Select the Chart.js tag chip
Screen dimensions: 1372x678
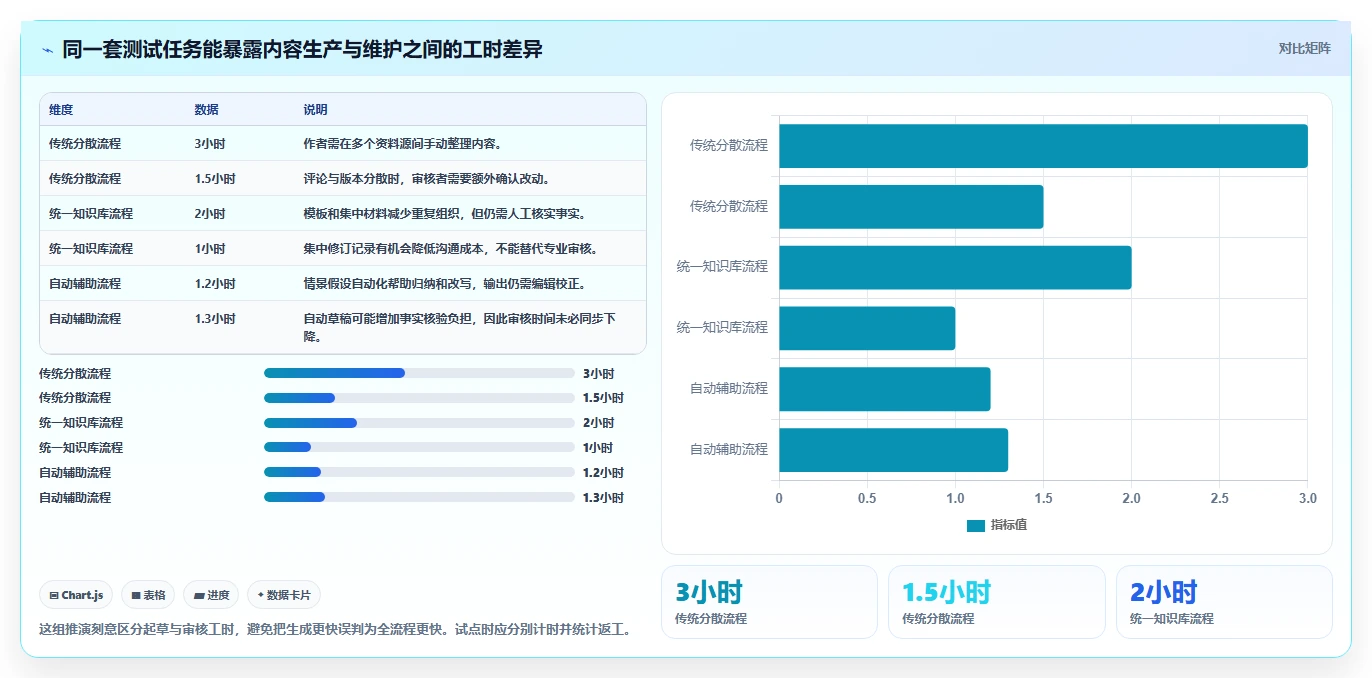[x=77, y=595]
